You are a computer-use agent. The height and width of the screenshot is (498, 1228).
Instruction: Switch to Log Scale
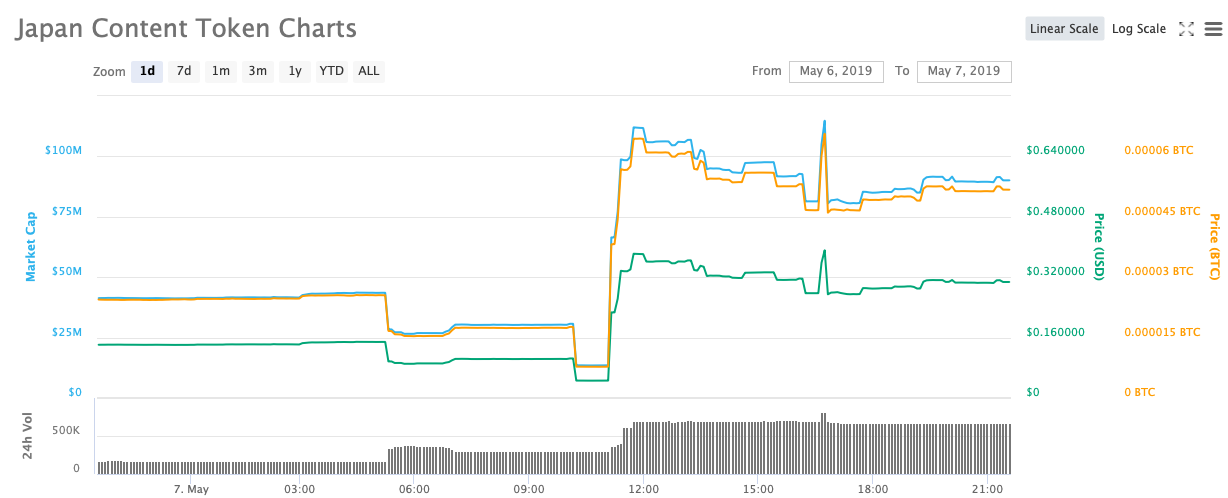[x=1139, y=29]
